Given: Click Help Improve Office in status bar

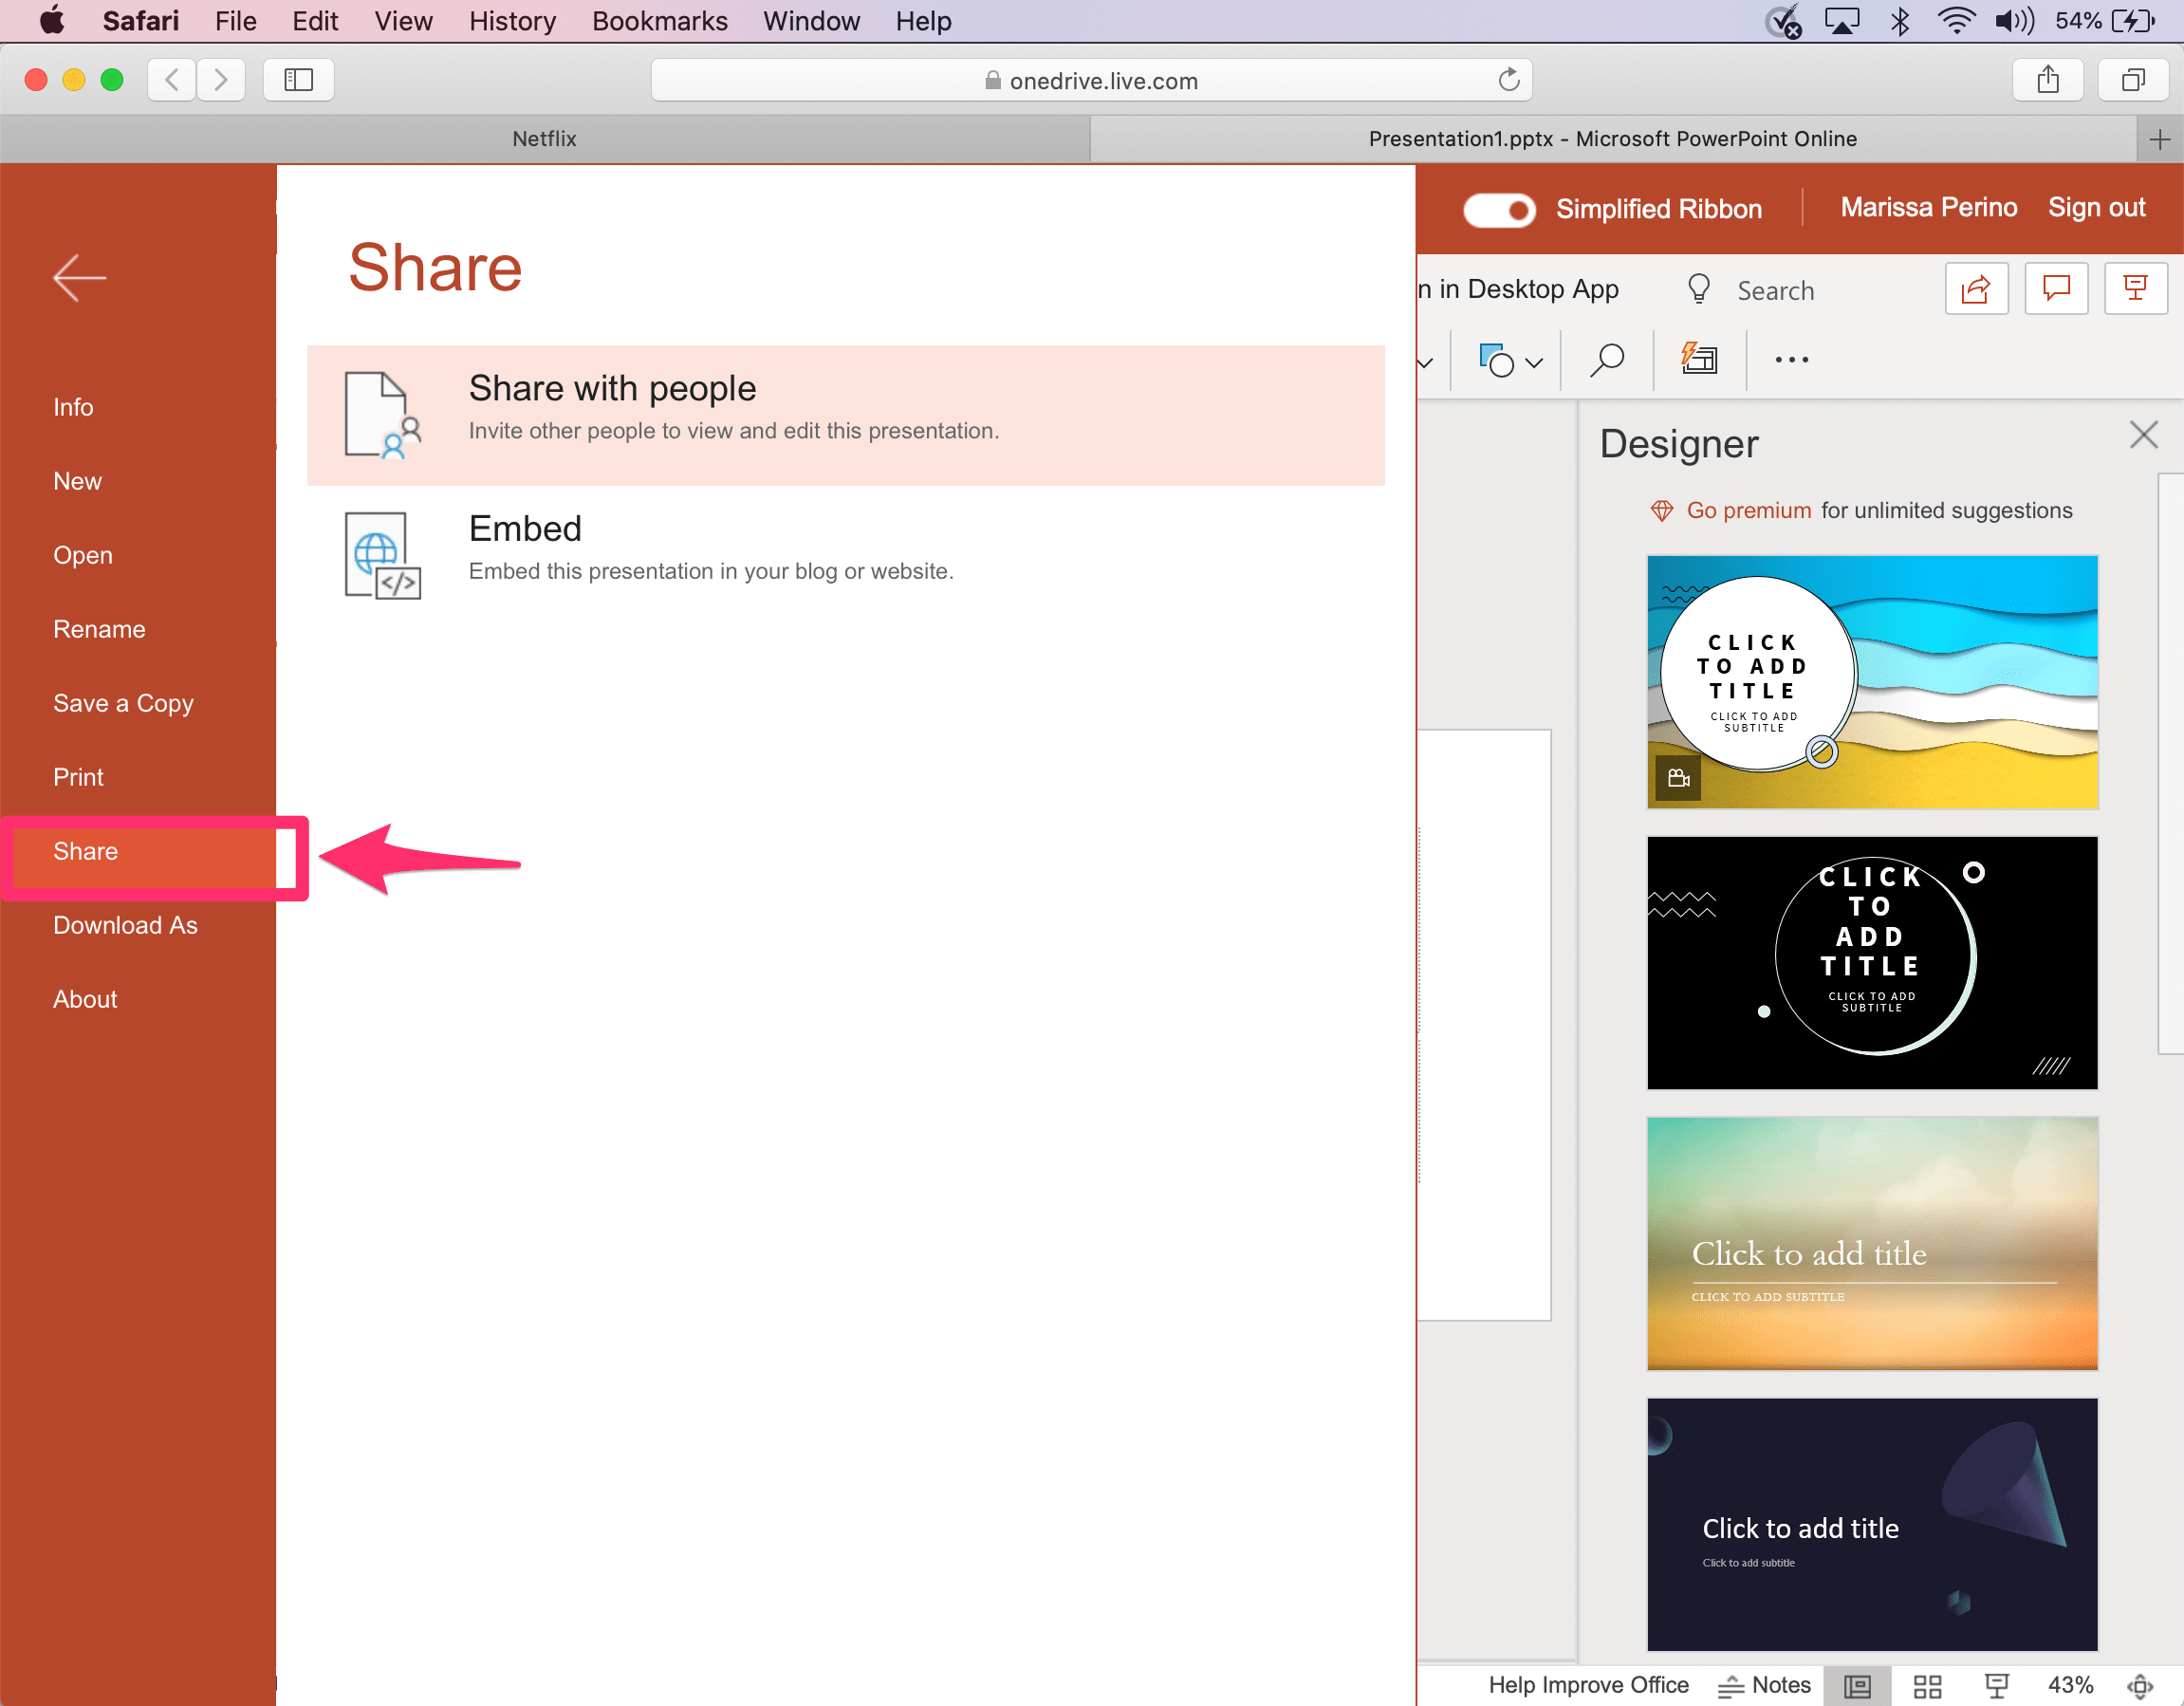Looking at the screenshot, I should point(1588,1685).
